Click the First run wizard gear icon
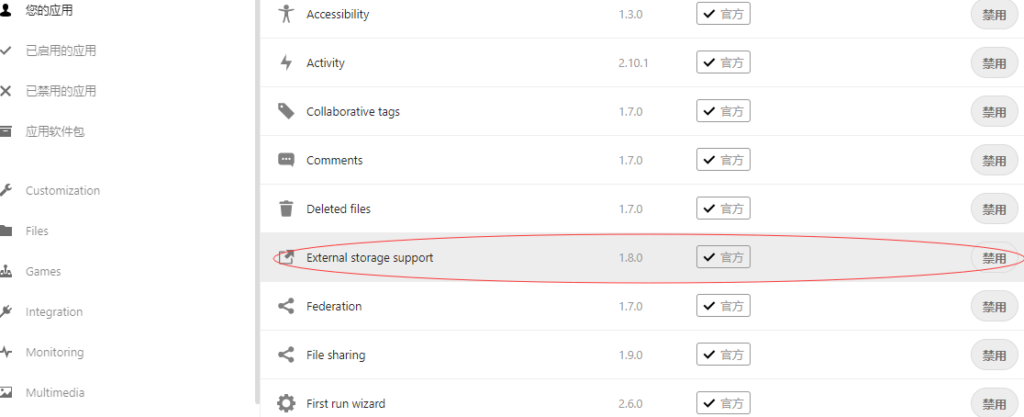Screen dimensions: 1024x417 (x=285, y=403)
